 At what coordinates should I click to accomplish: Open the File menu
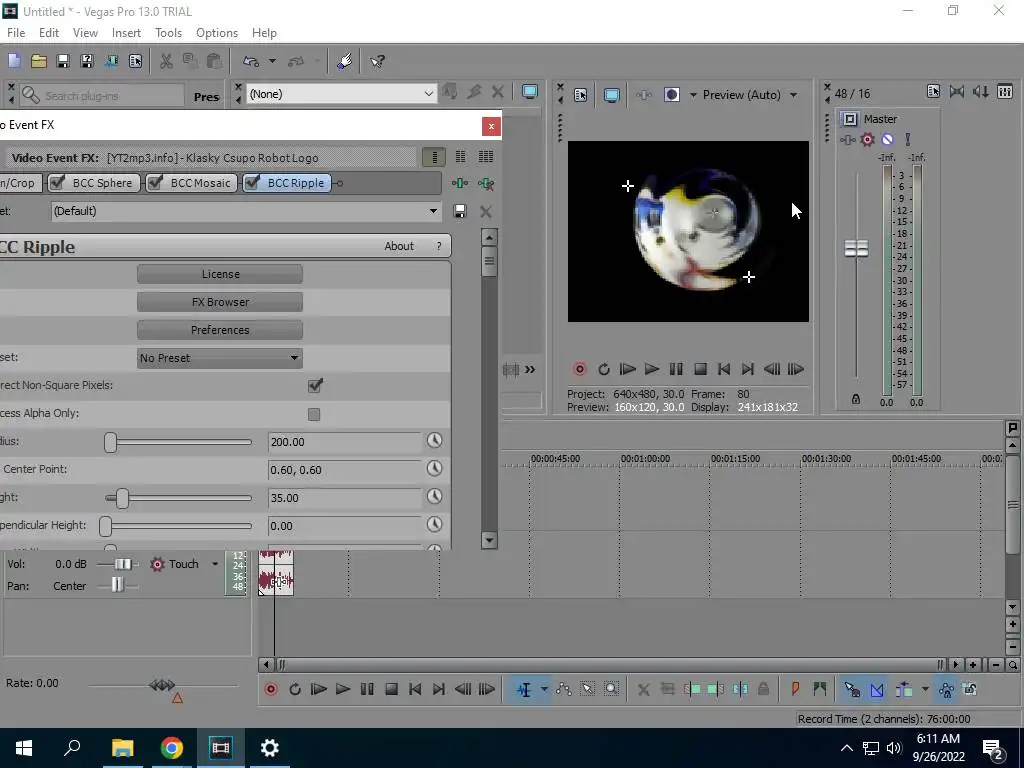[x=16, y=33]
